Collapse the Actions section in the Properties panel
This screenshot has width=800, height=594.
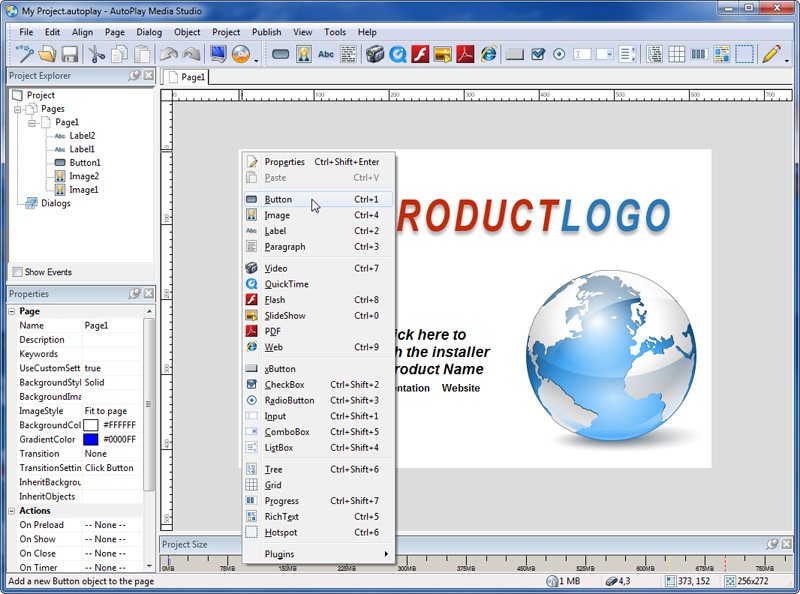click(14, 510)
